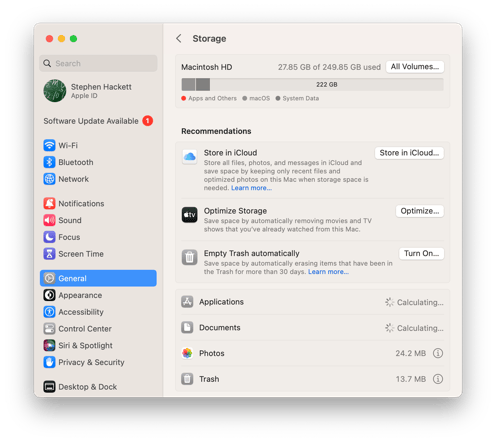This screenshot has height=442, width=496.
Task: Open the Applications storage row
Action: click(x=312, y=302)
